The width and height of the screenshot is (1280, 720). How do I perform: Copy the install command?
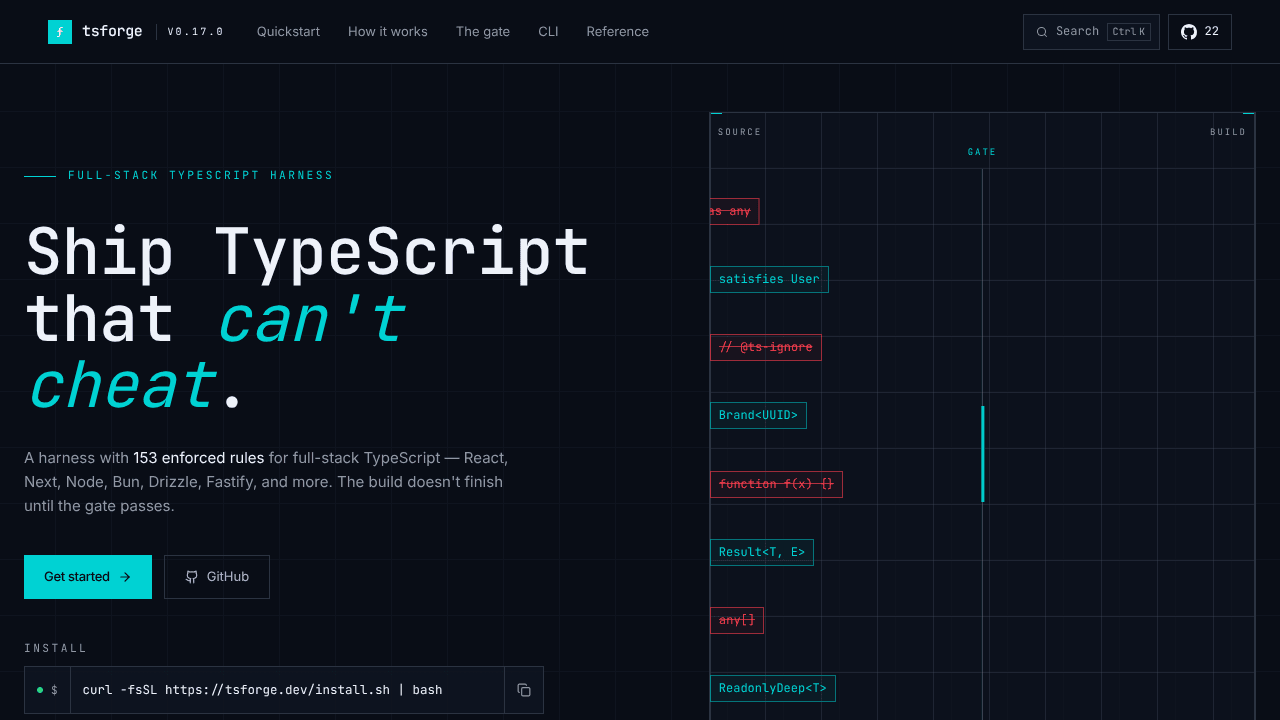click(x=524, y=690)
